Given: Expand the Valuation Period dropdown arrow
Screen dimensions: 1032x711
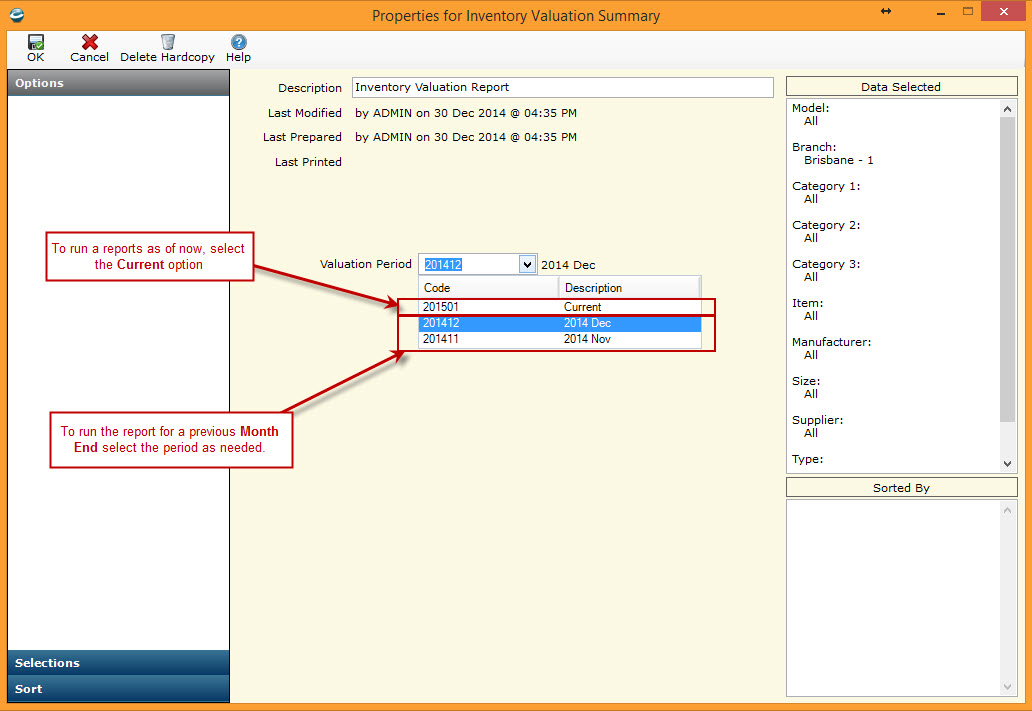Looking at the screenshot, I should [x=527, y=265].
